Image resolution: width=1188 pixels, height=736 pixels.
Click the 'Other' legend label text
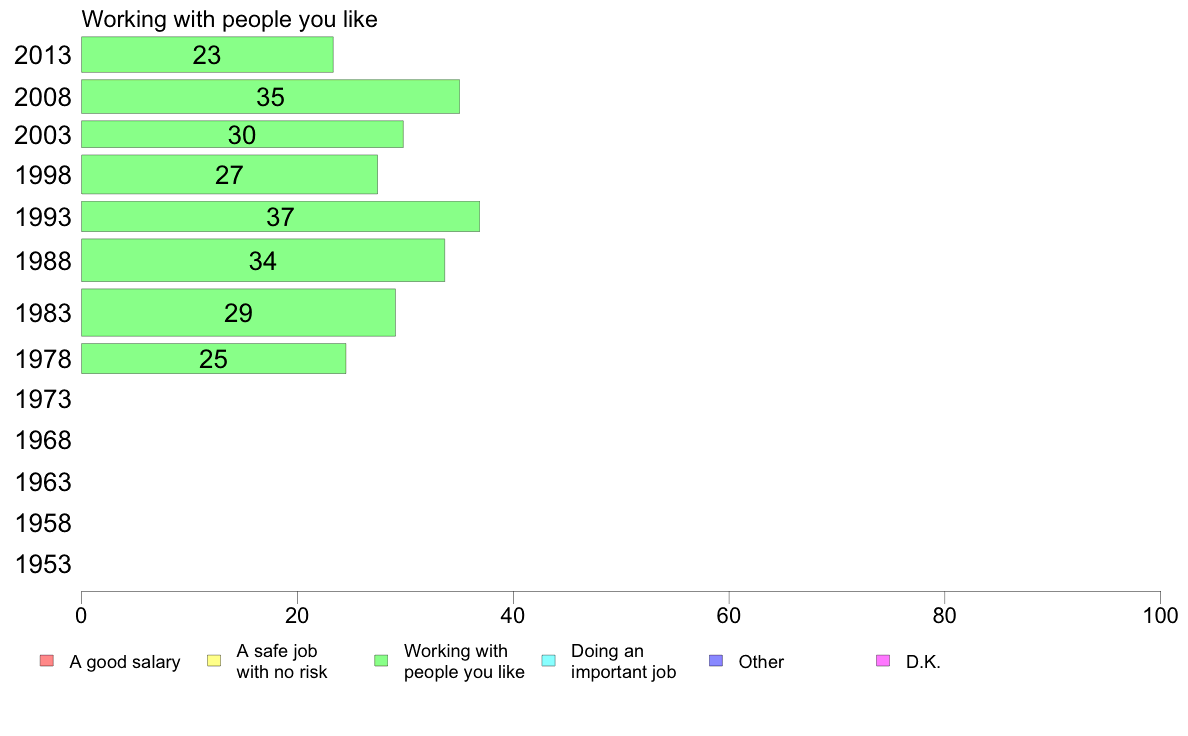pos(761,662)
